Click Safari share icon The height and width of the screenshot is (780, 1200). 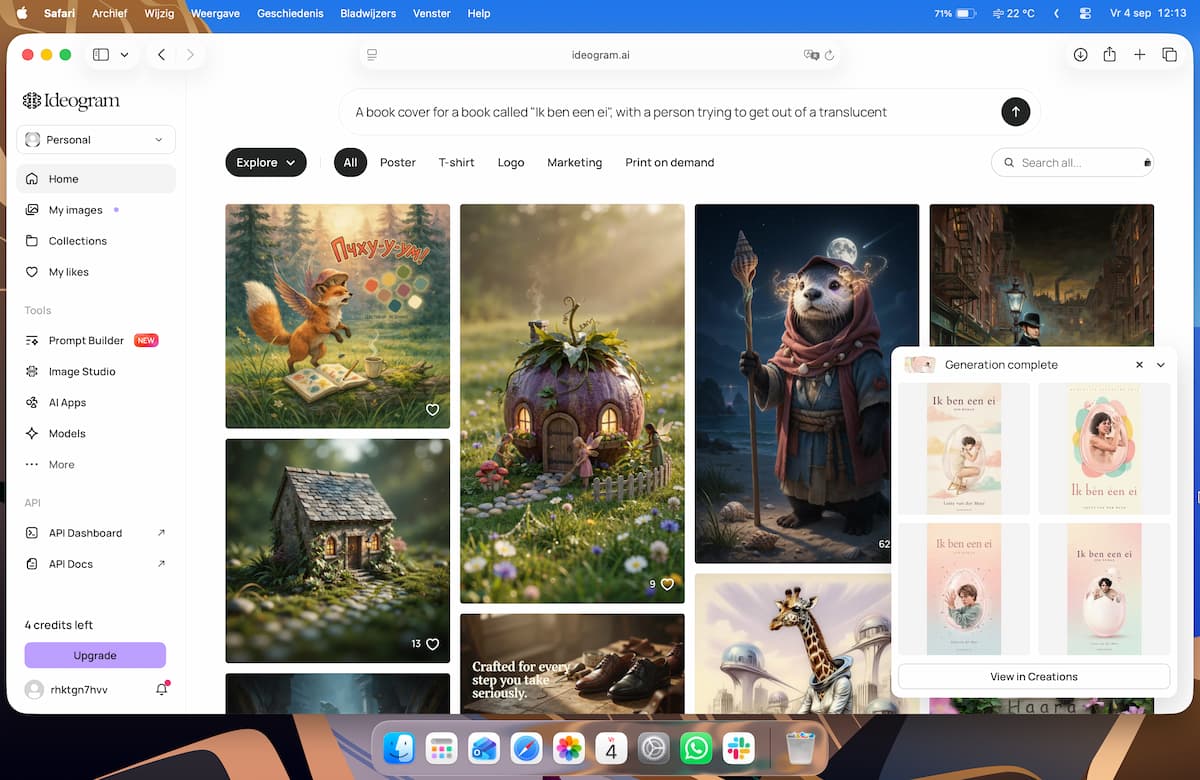click(x=1109, y=55)
